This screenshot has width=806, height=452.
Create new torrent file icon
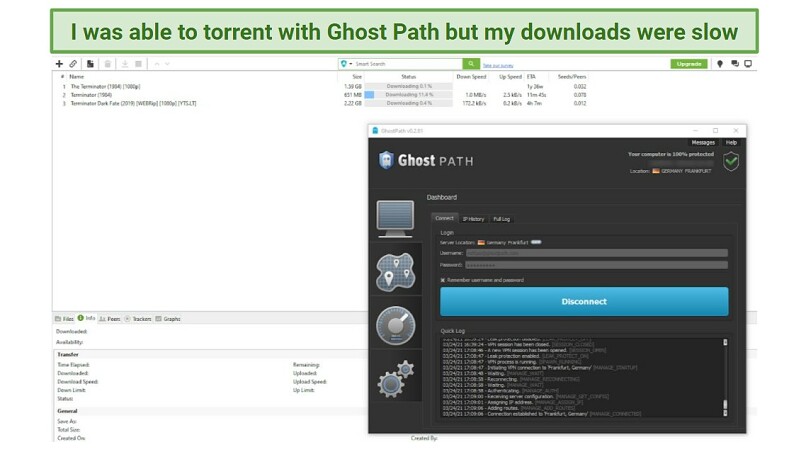point(90,64)
